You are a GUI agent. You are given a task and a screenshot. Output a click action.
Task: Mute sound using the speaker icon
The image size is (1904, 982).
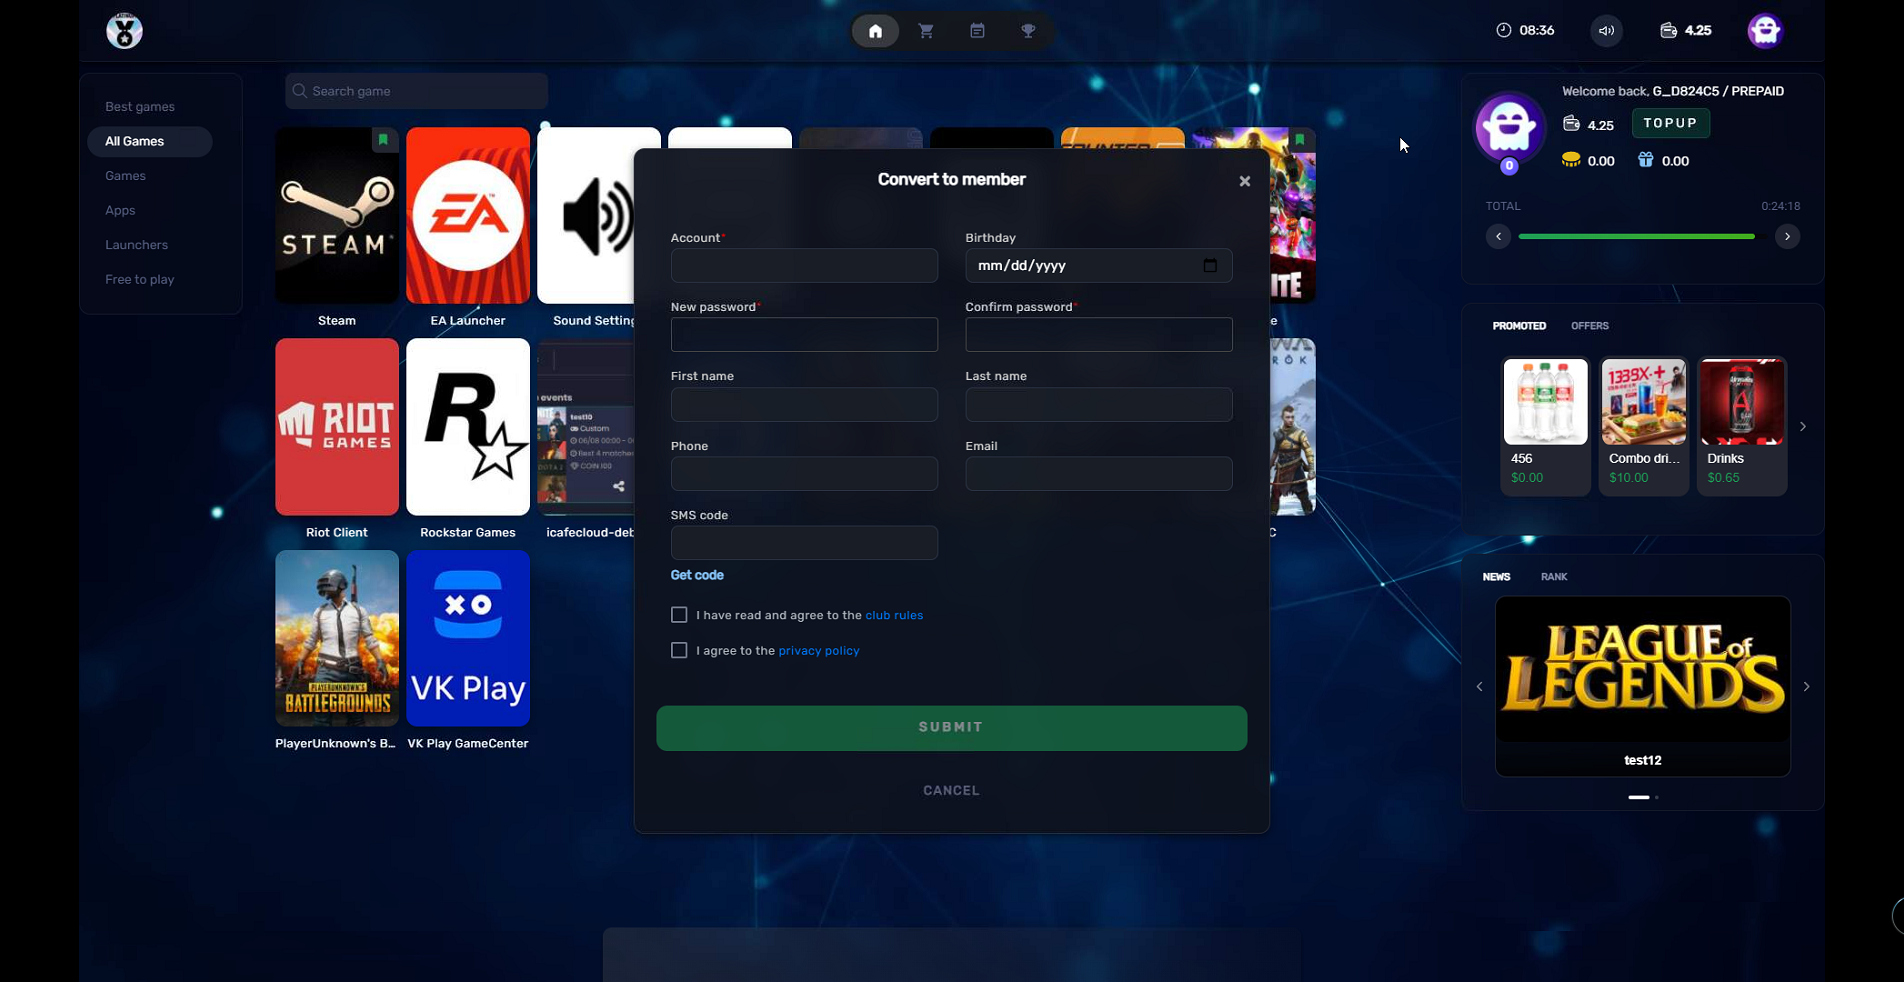click(x=1606, y=31)
